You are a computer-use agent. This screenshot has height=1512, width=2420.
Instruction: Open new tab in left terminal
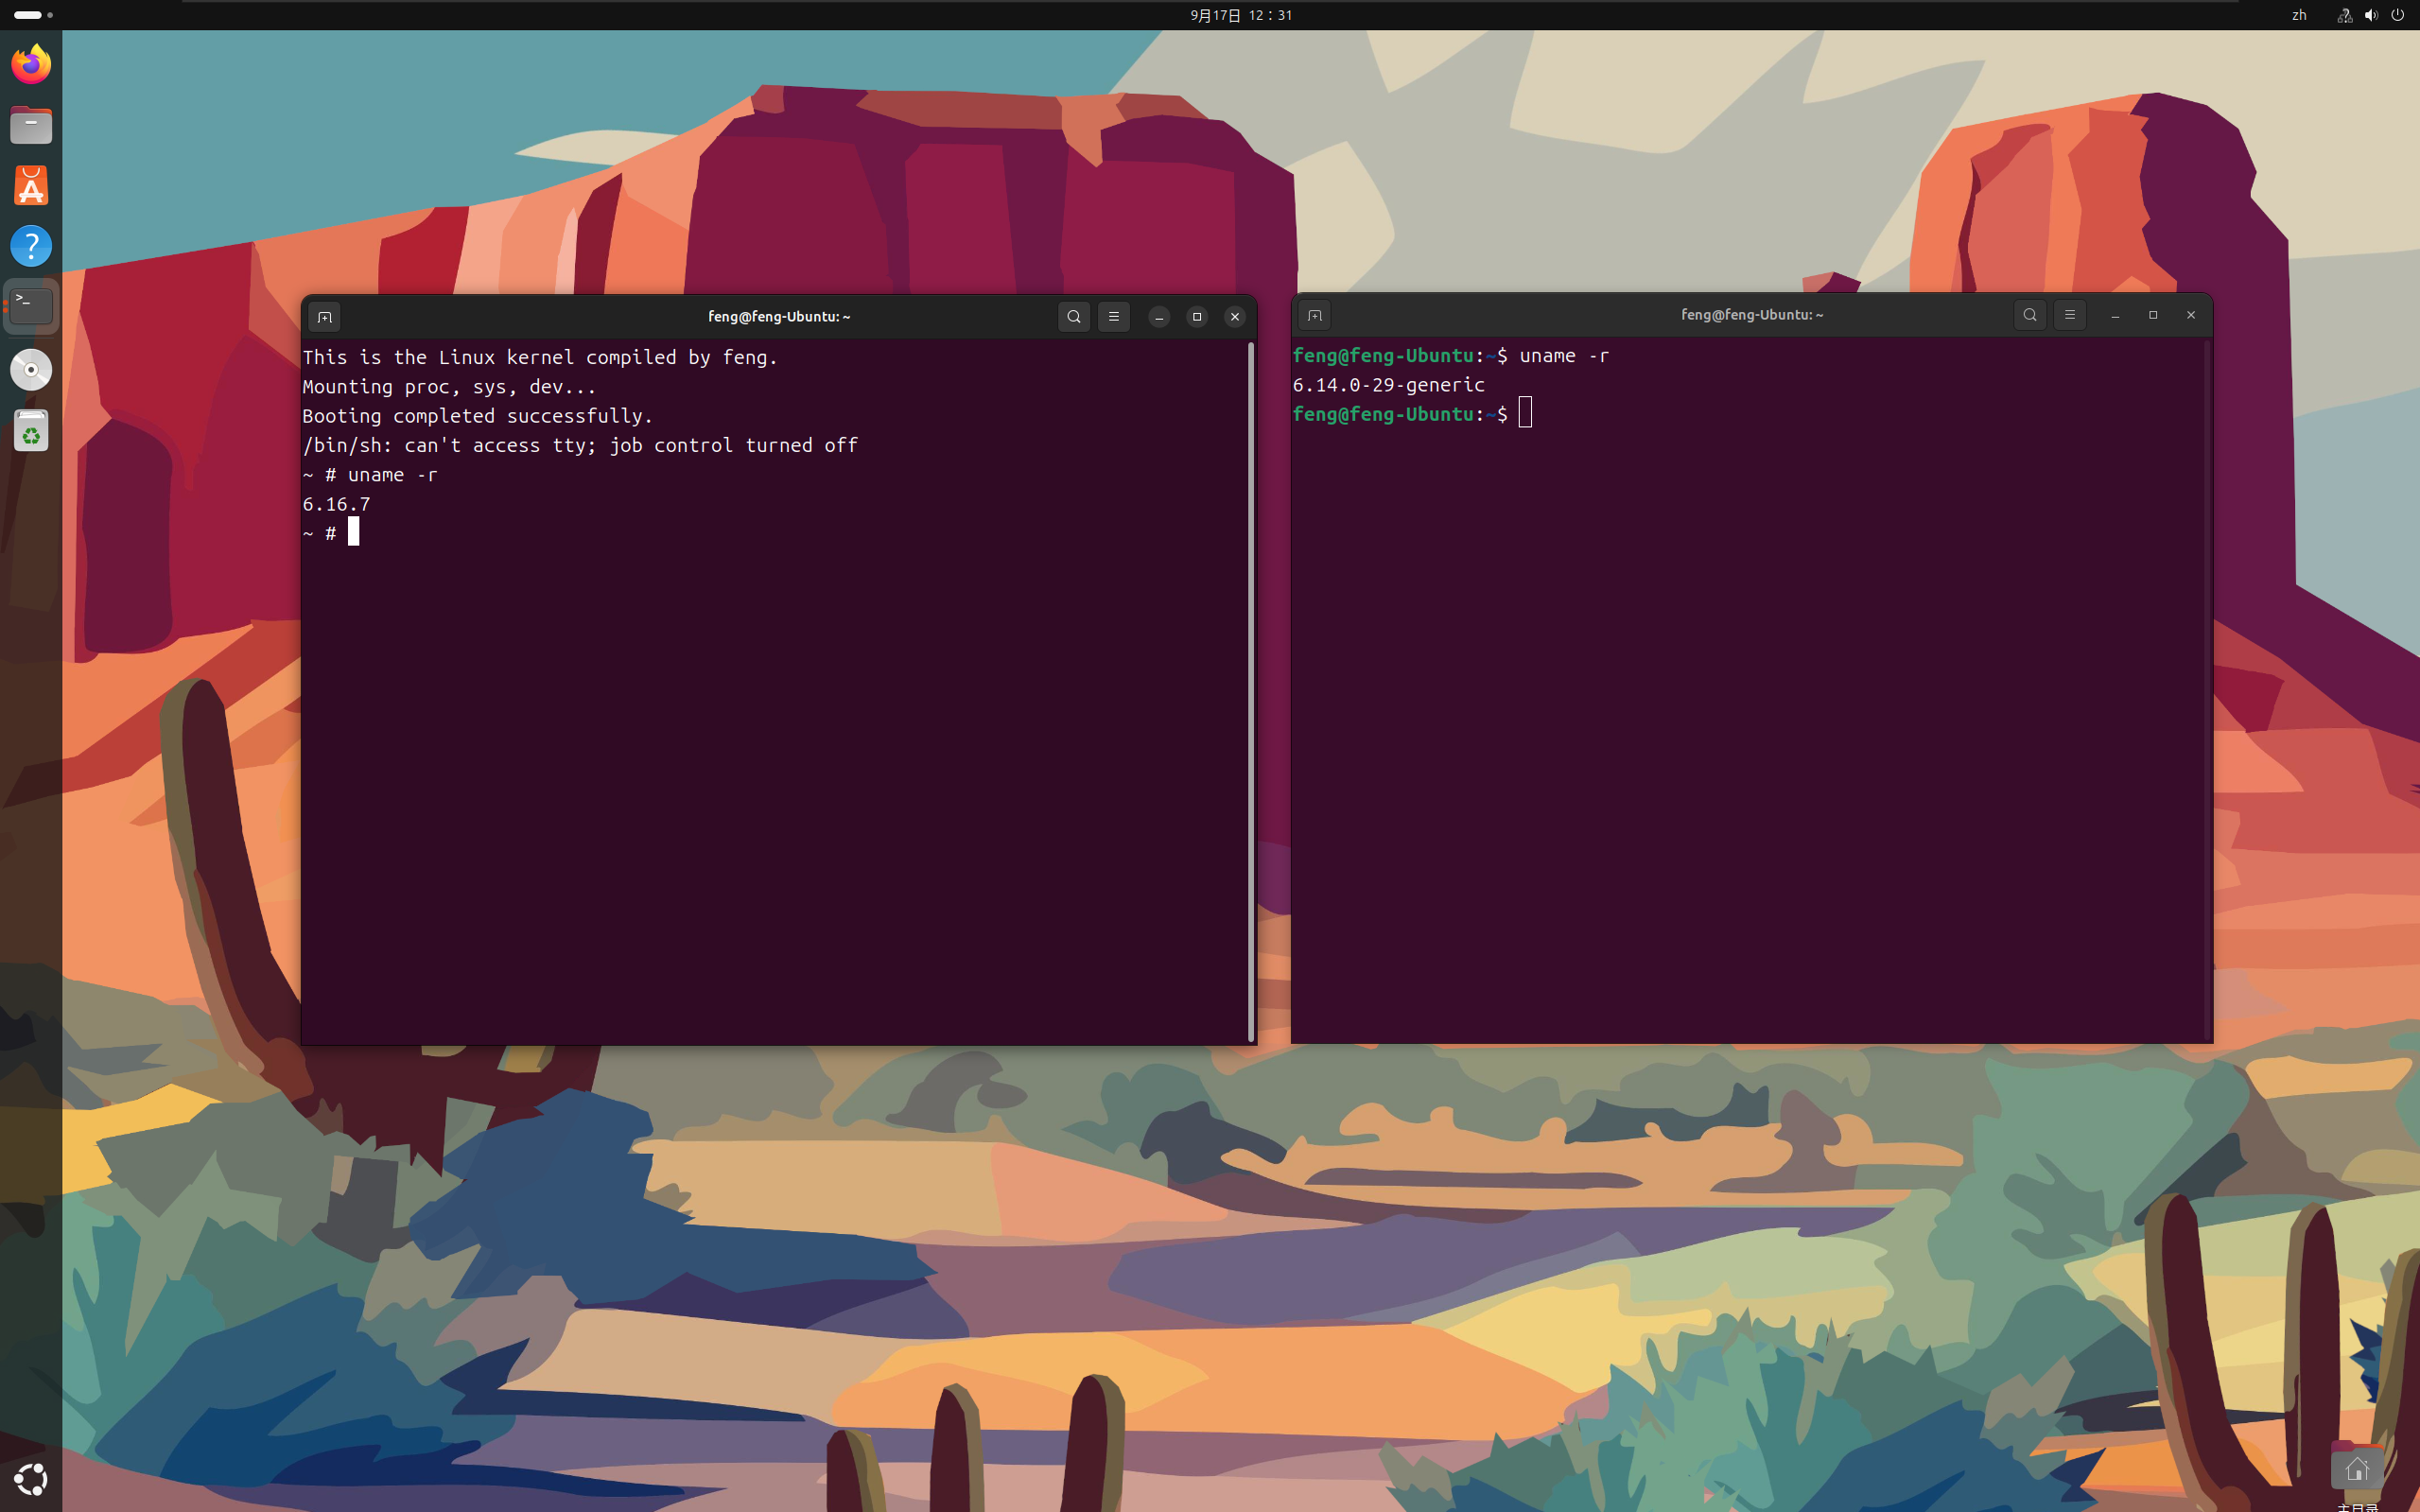tap(324, 317)
